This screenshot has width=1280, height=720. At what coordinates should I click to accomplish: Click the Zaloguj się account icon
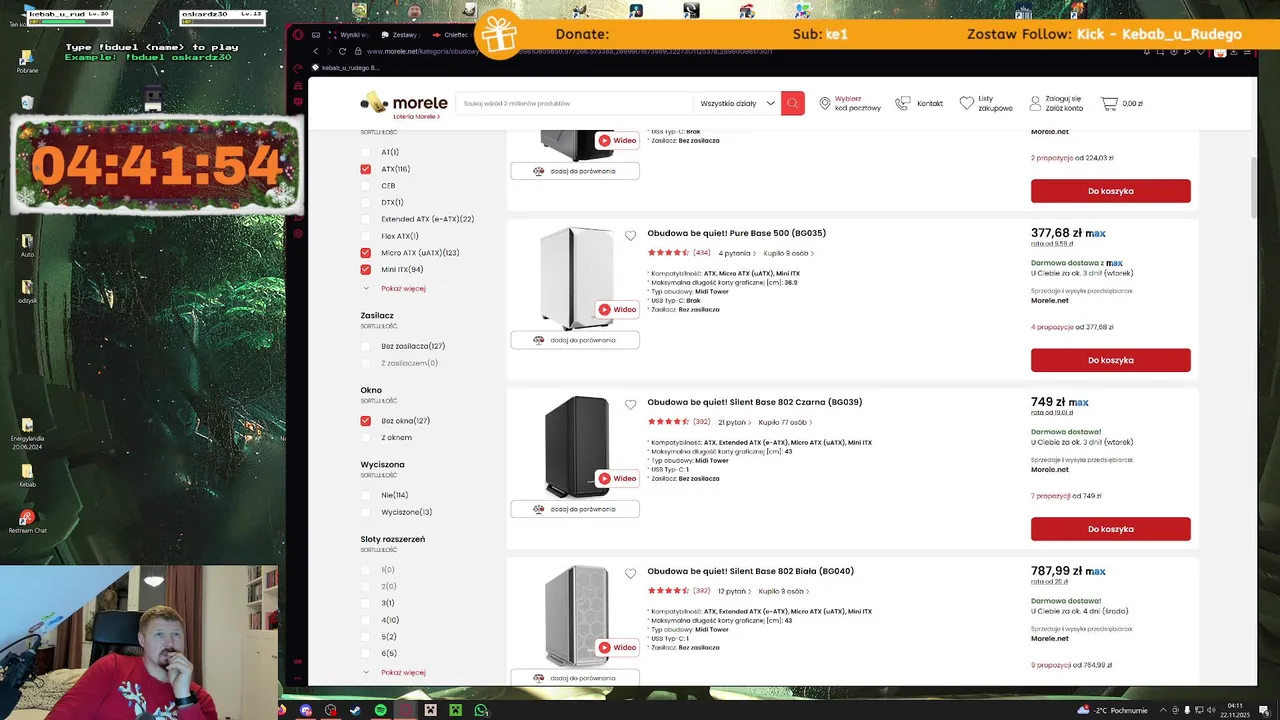1033,103
